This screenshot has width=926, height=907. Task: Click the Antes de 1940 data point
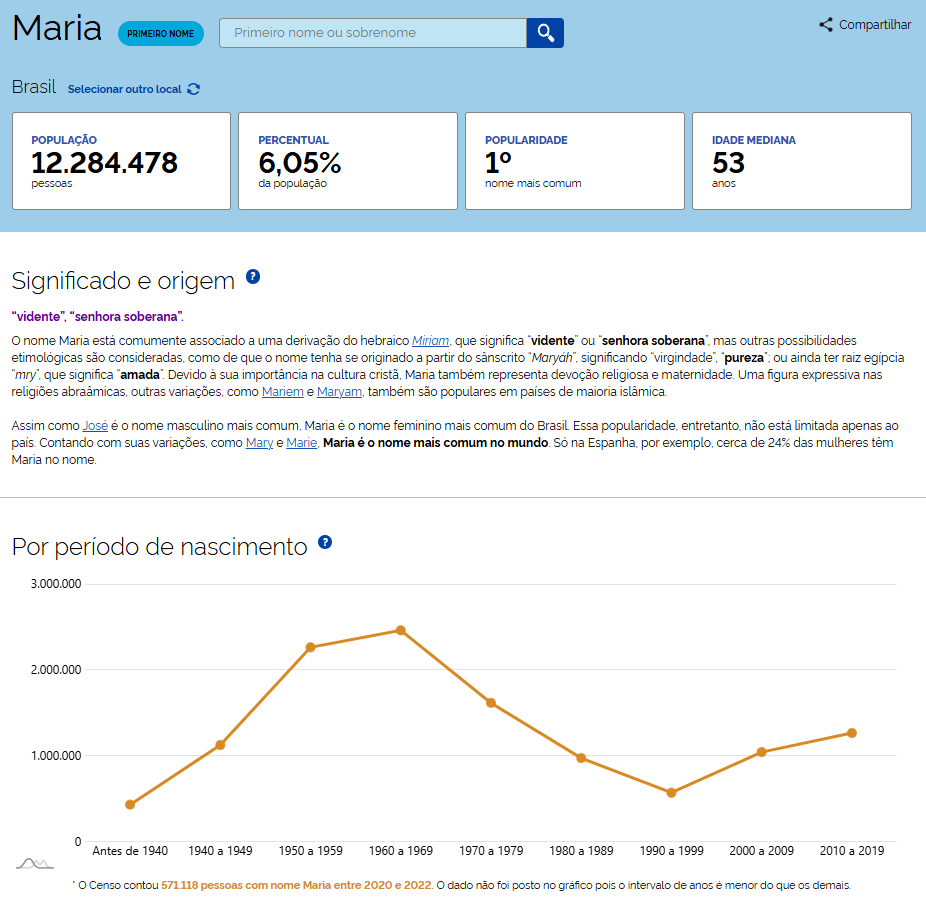click(x=130, y=804)
